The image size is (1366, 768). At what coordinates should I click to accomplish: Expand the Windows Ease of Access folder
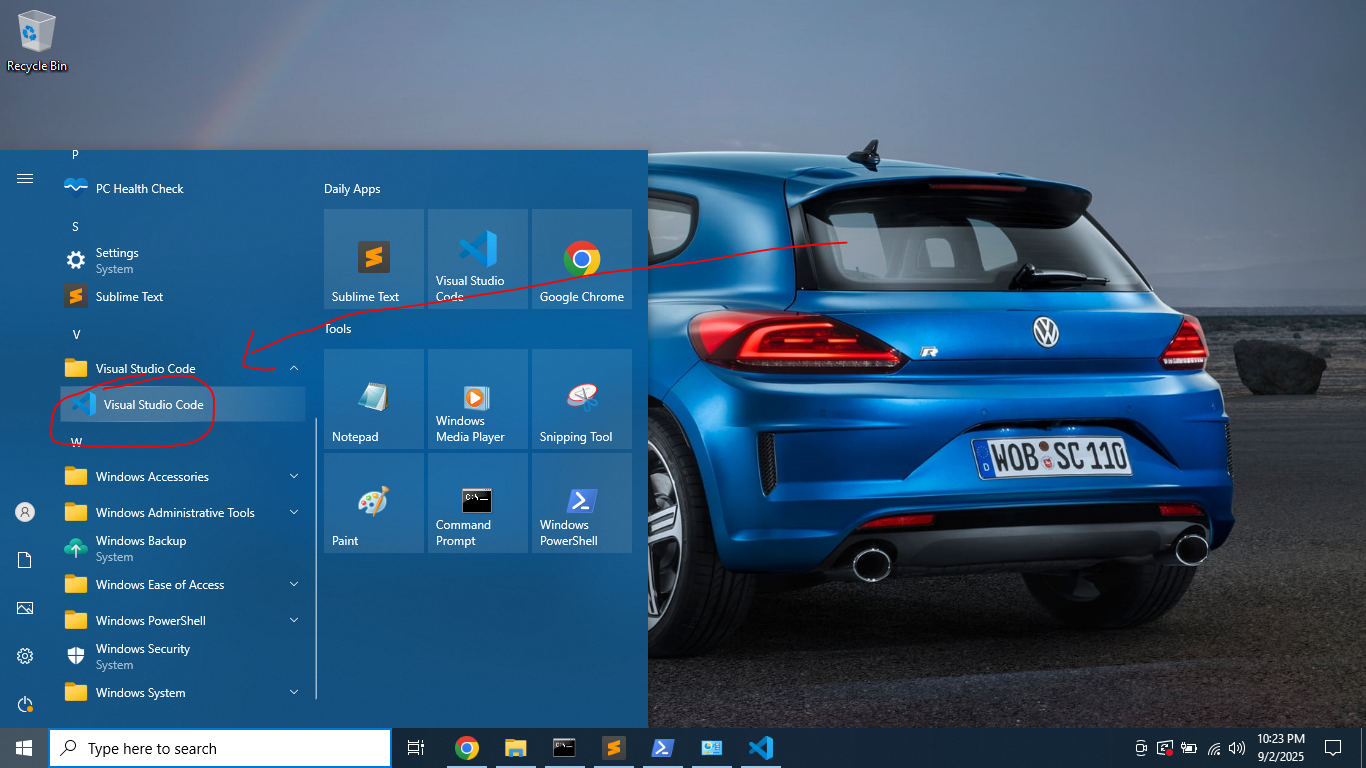[x=294, y=585]
